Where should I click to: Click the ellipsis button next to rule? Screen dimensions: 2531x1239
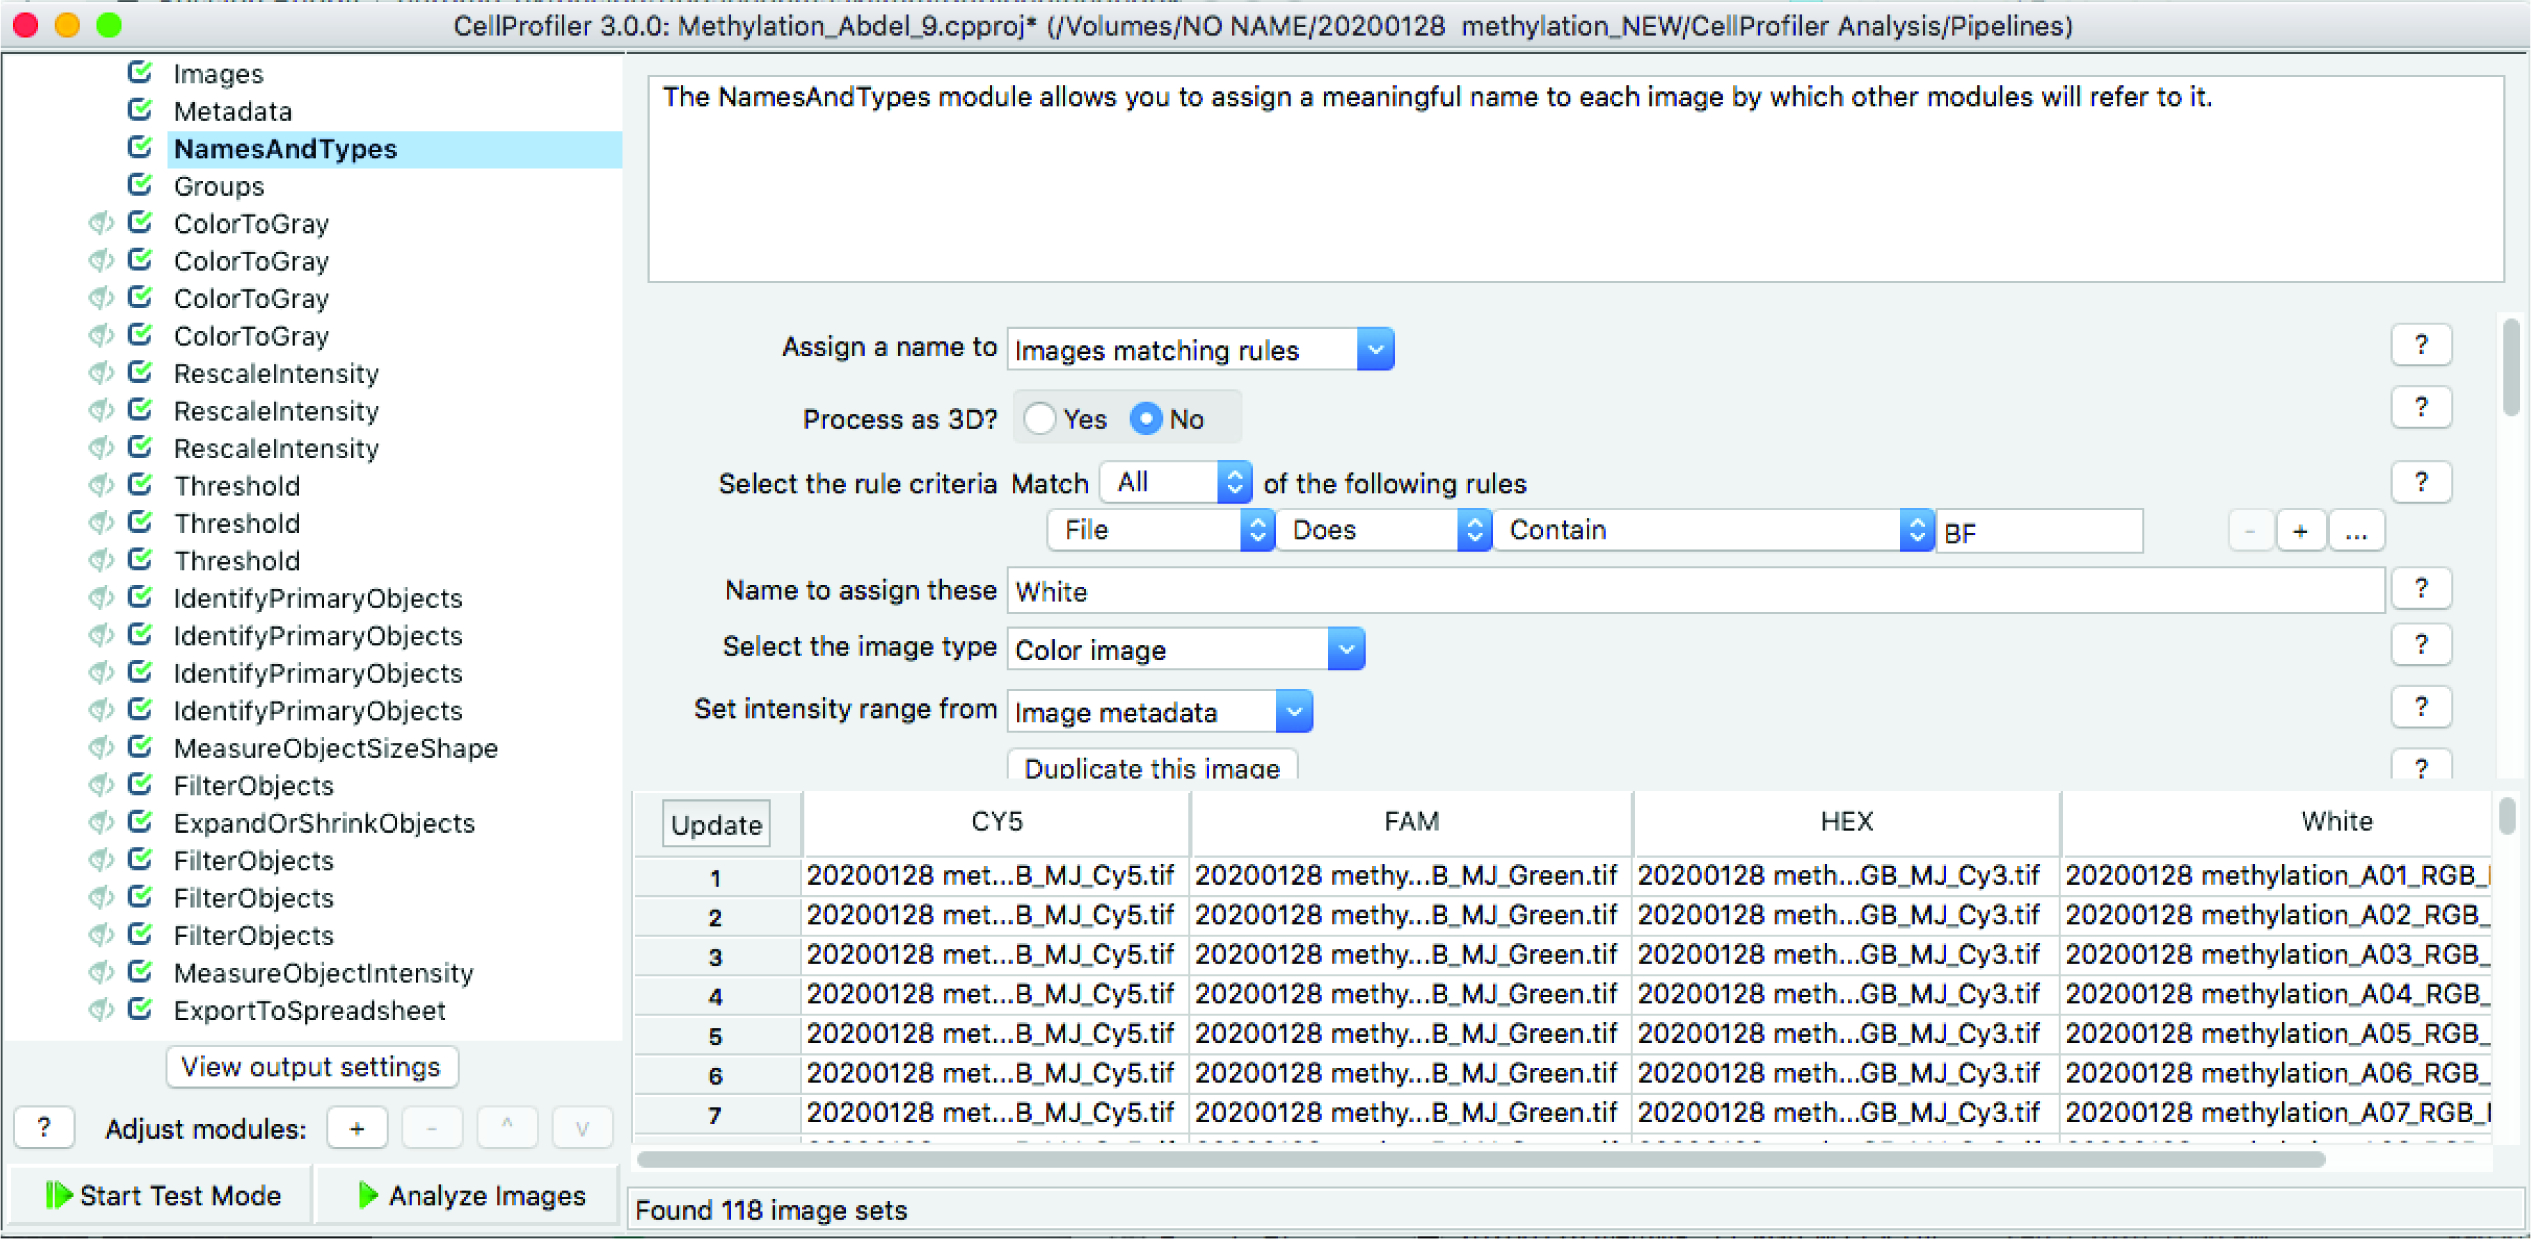point(2355,532)
